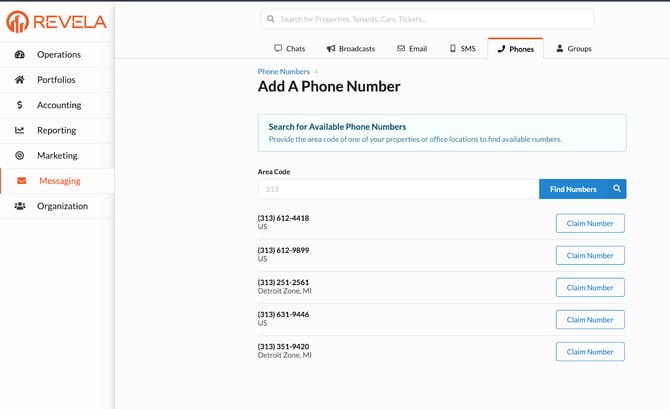Click the magnifier on Find Numbers
Screen dimensions: 670x409
pyautogui.click(x=618, y=188)
